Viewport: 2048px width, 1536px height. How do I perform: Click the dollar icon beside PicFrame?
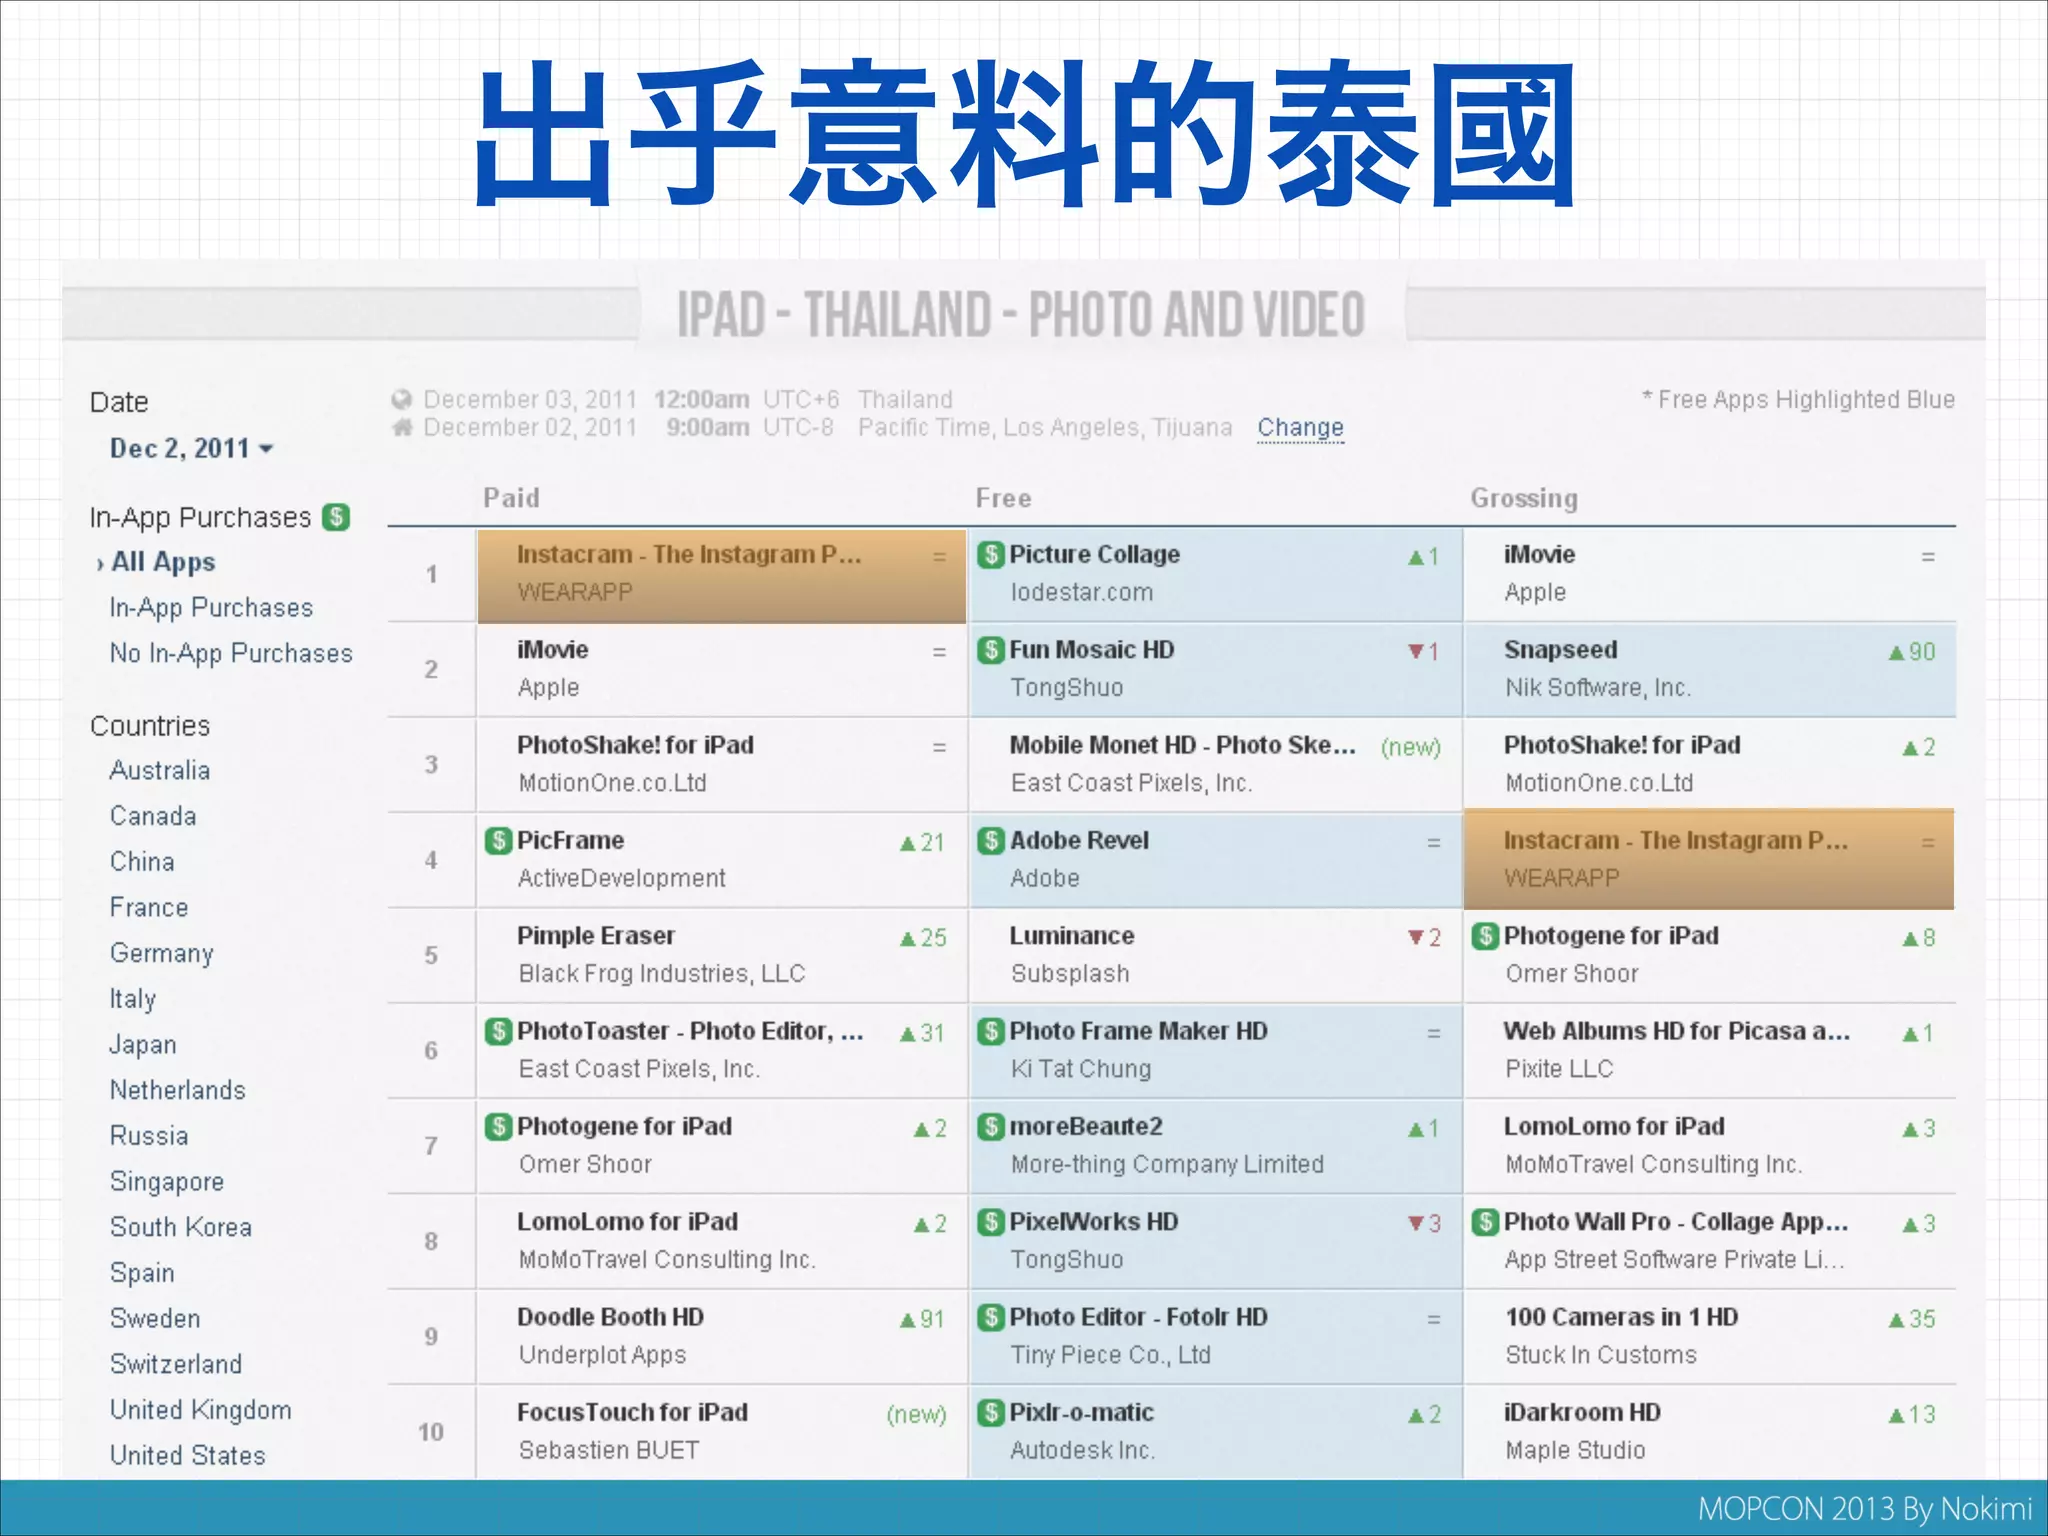click(498, 841)
